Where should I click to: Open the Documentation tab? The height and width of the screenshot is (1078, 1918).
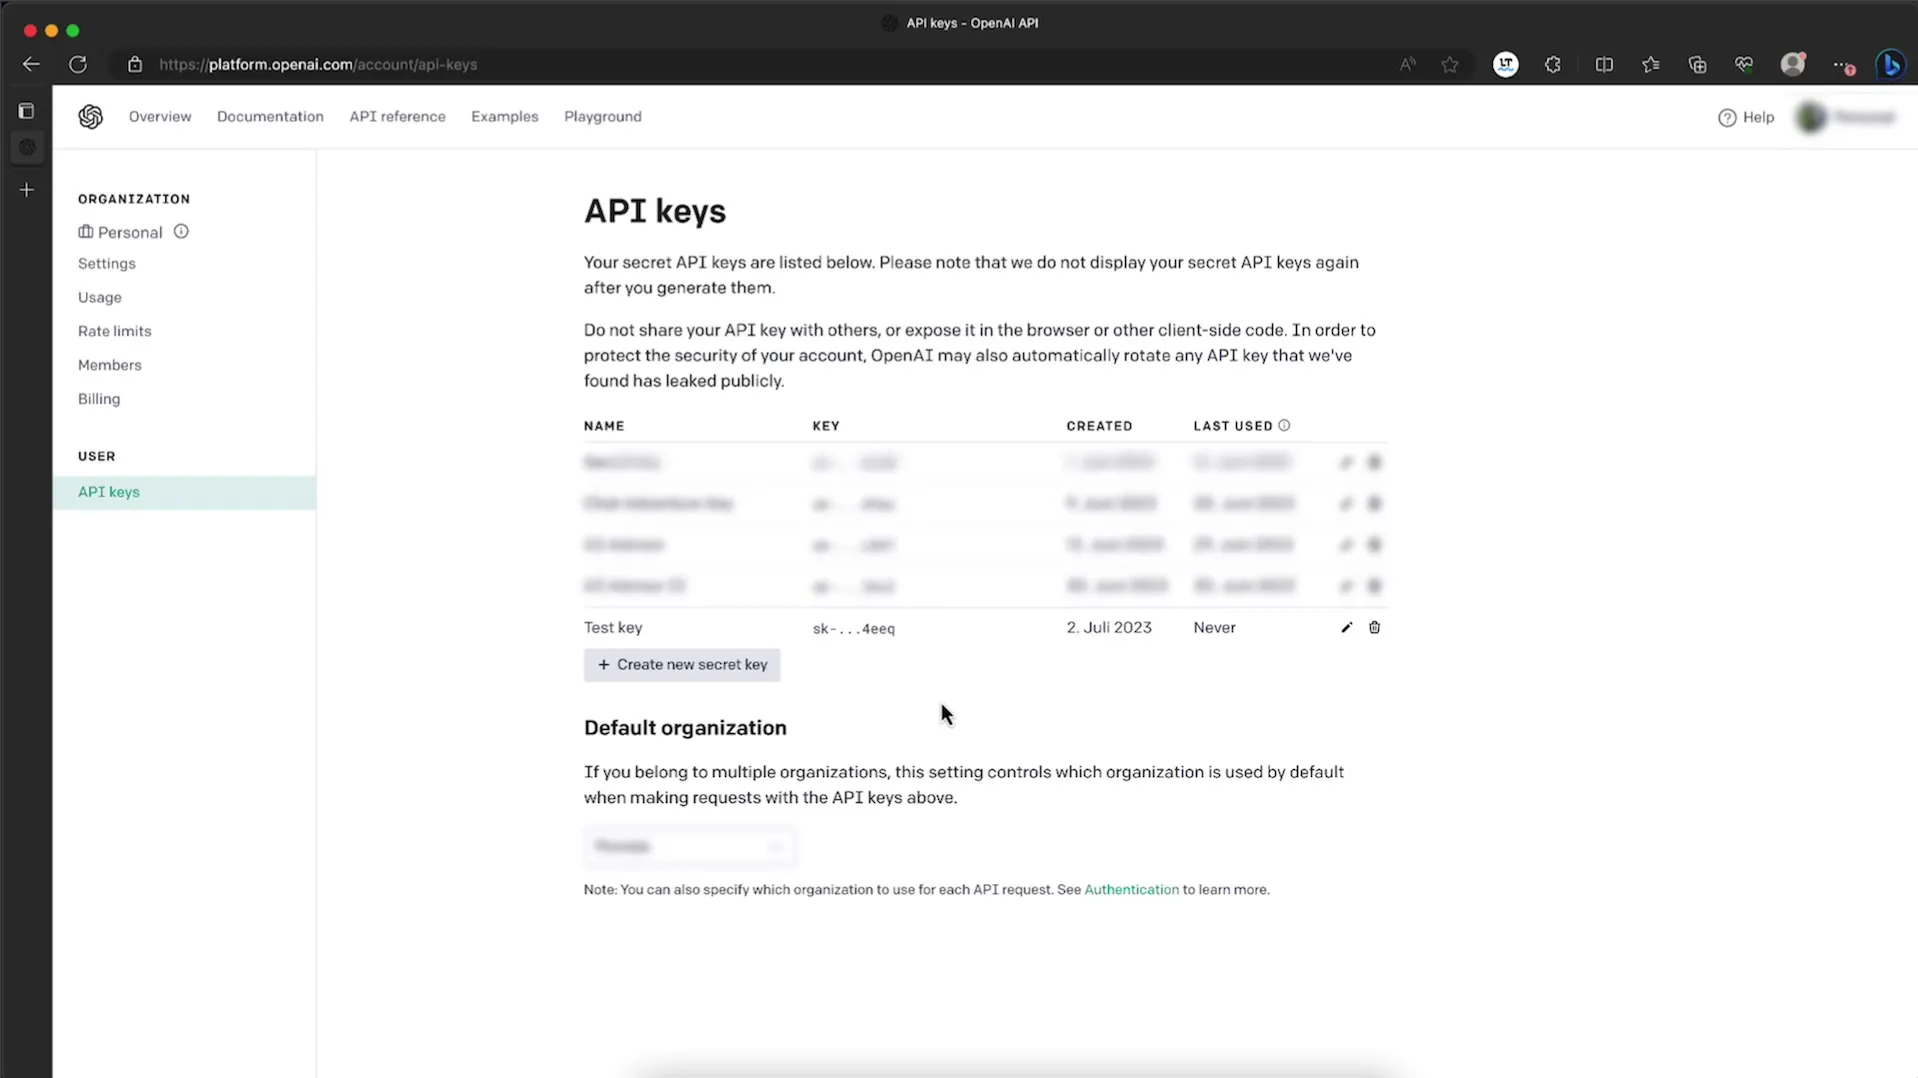[x=270, y=116]
